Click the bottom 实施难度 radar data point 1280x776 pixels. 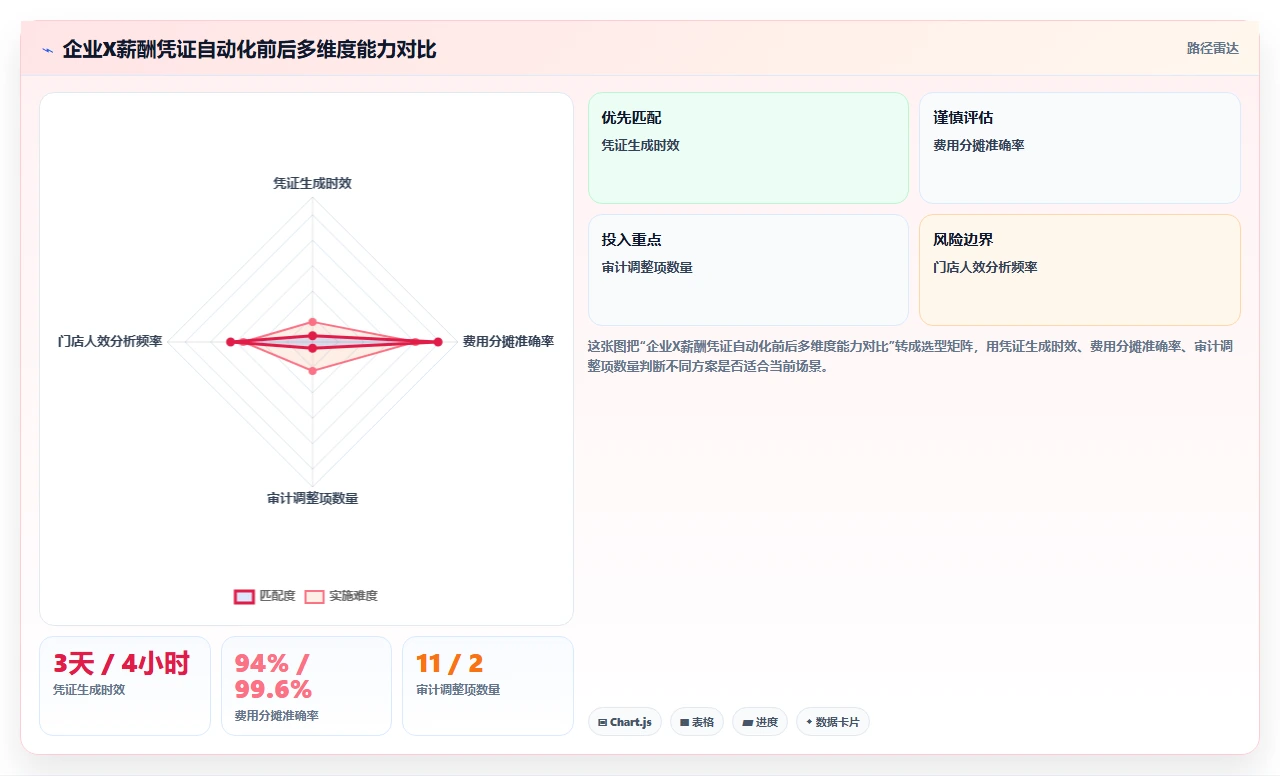[x=312, y=371]
